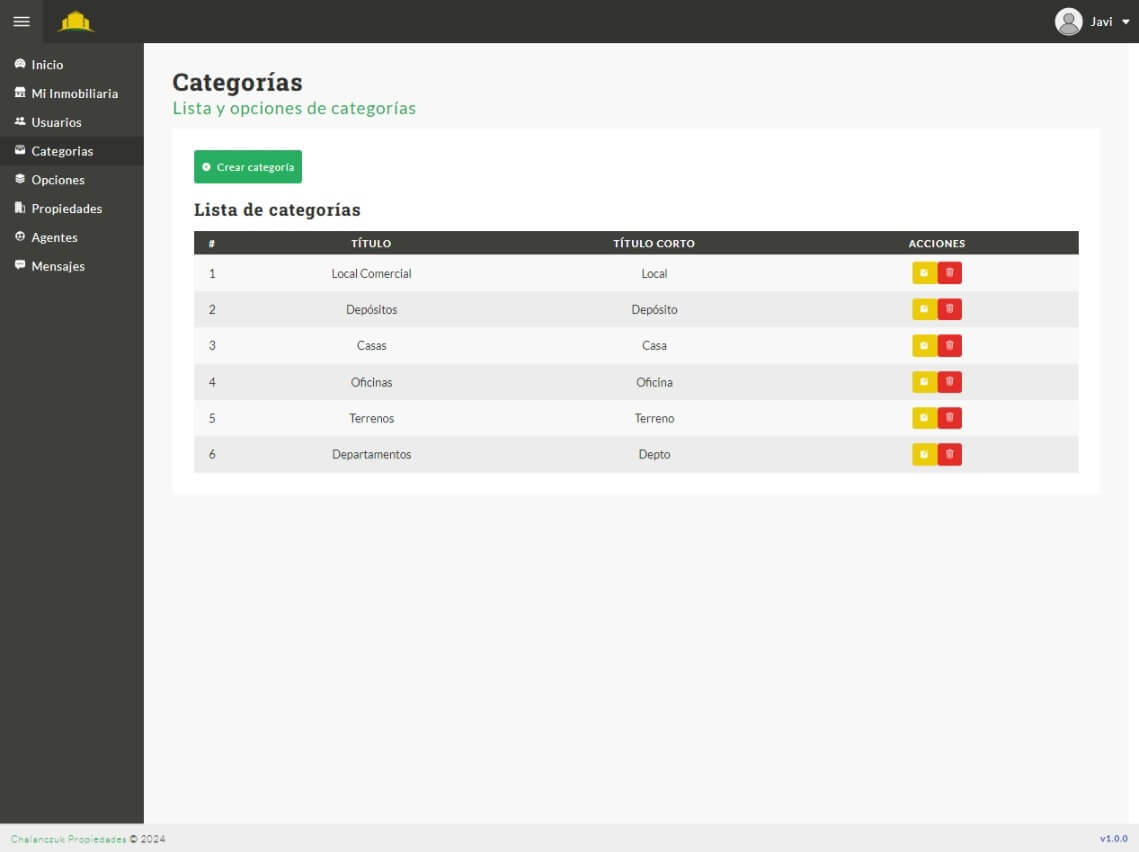Navigate to Usuarios page

pos(56,123)
